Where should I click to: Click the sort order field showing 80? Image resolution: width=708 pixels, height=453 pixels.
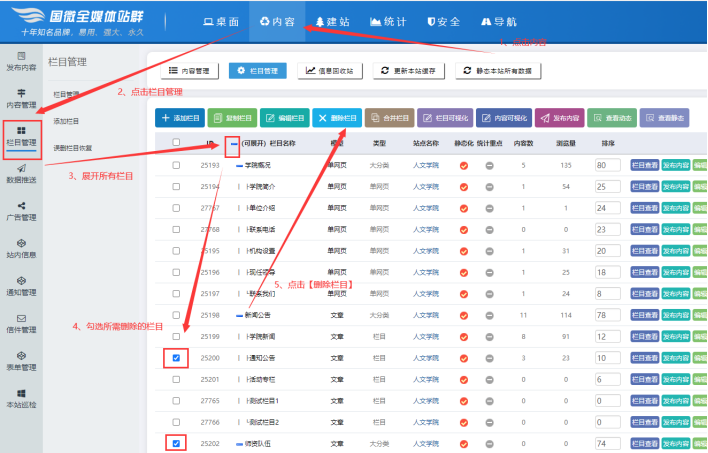coord(605,164)
